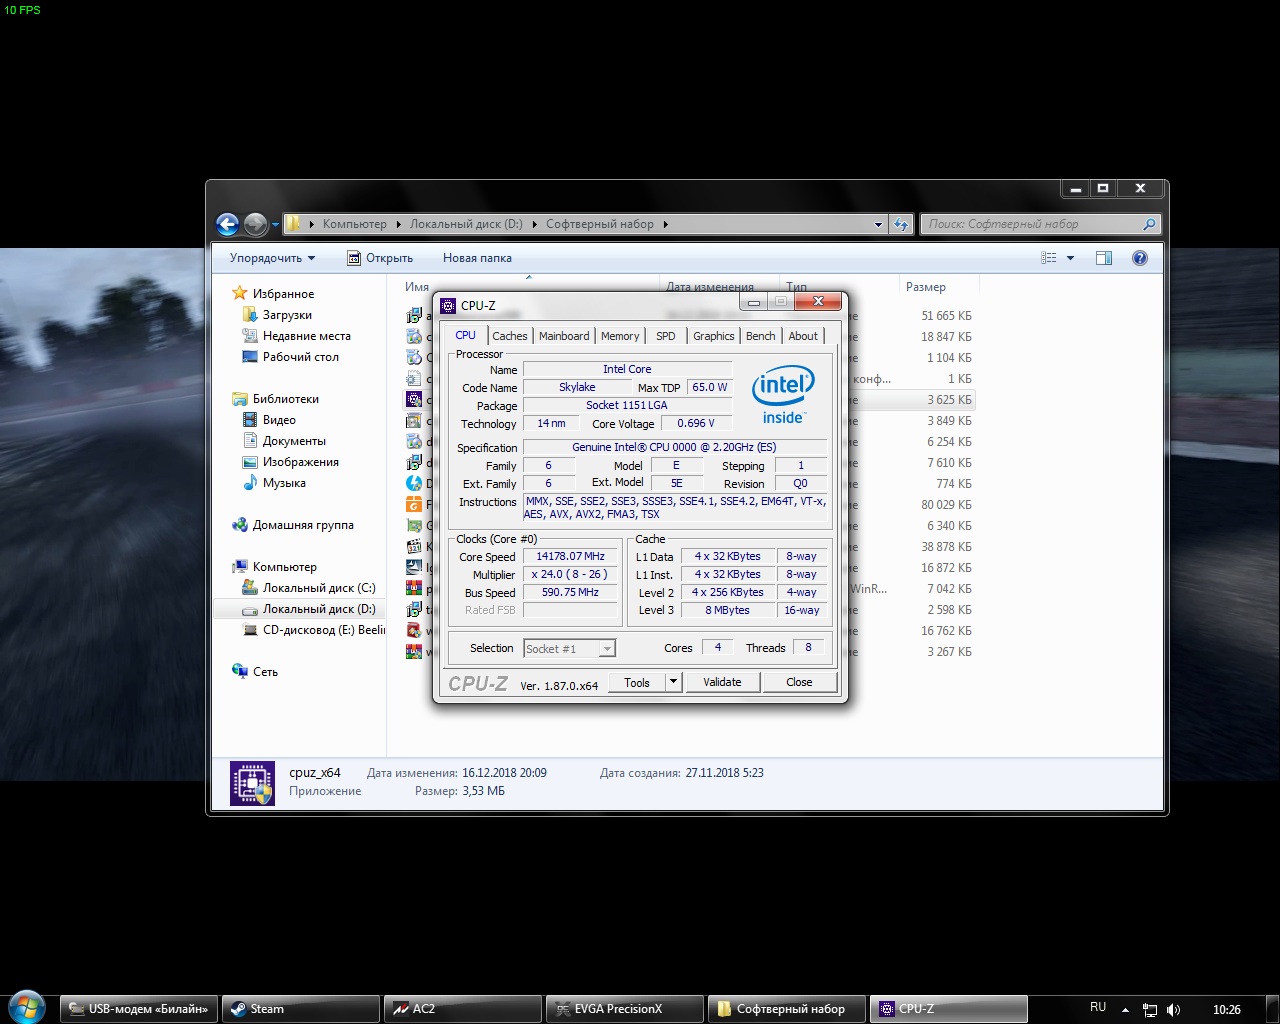The image size is (1280, 1024).
Task: Open the Музыка library
Action: [x=284, y=483]
